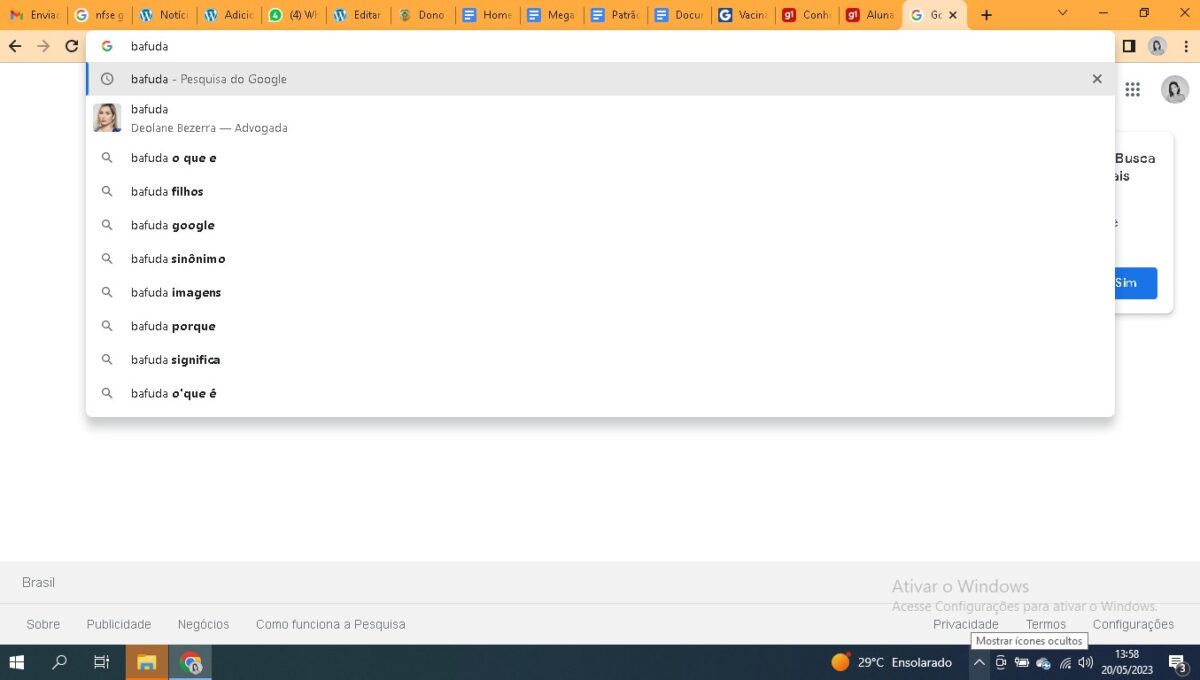Open the 'Publicidade' footer link
1200x680 pixels.
coord(119,624)
